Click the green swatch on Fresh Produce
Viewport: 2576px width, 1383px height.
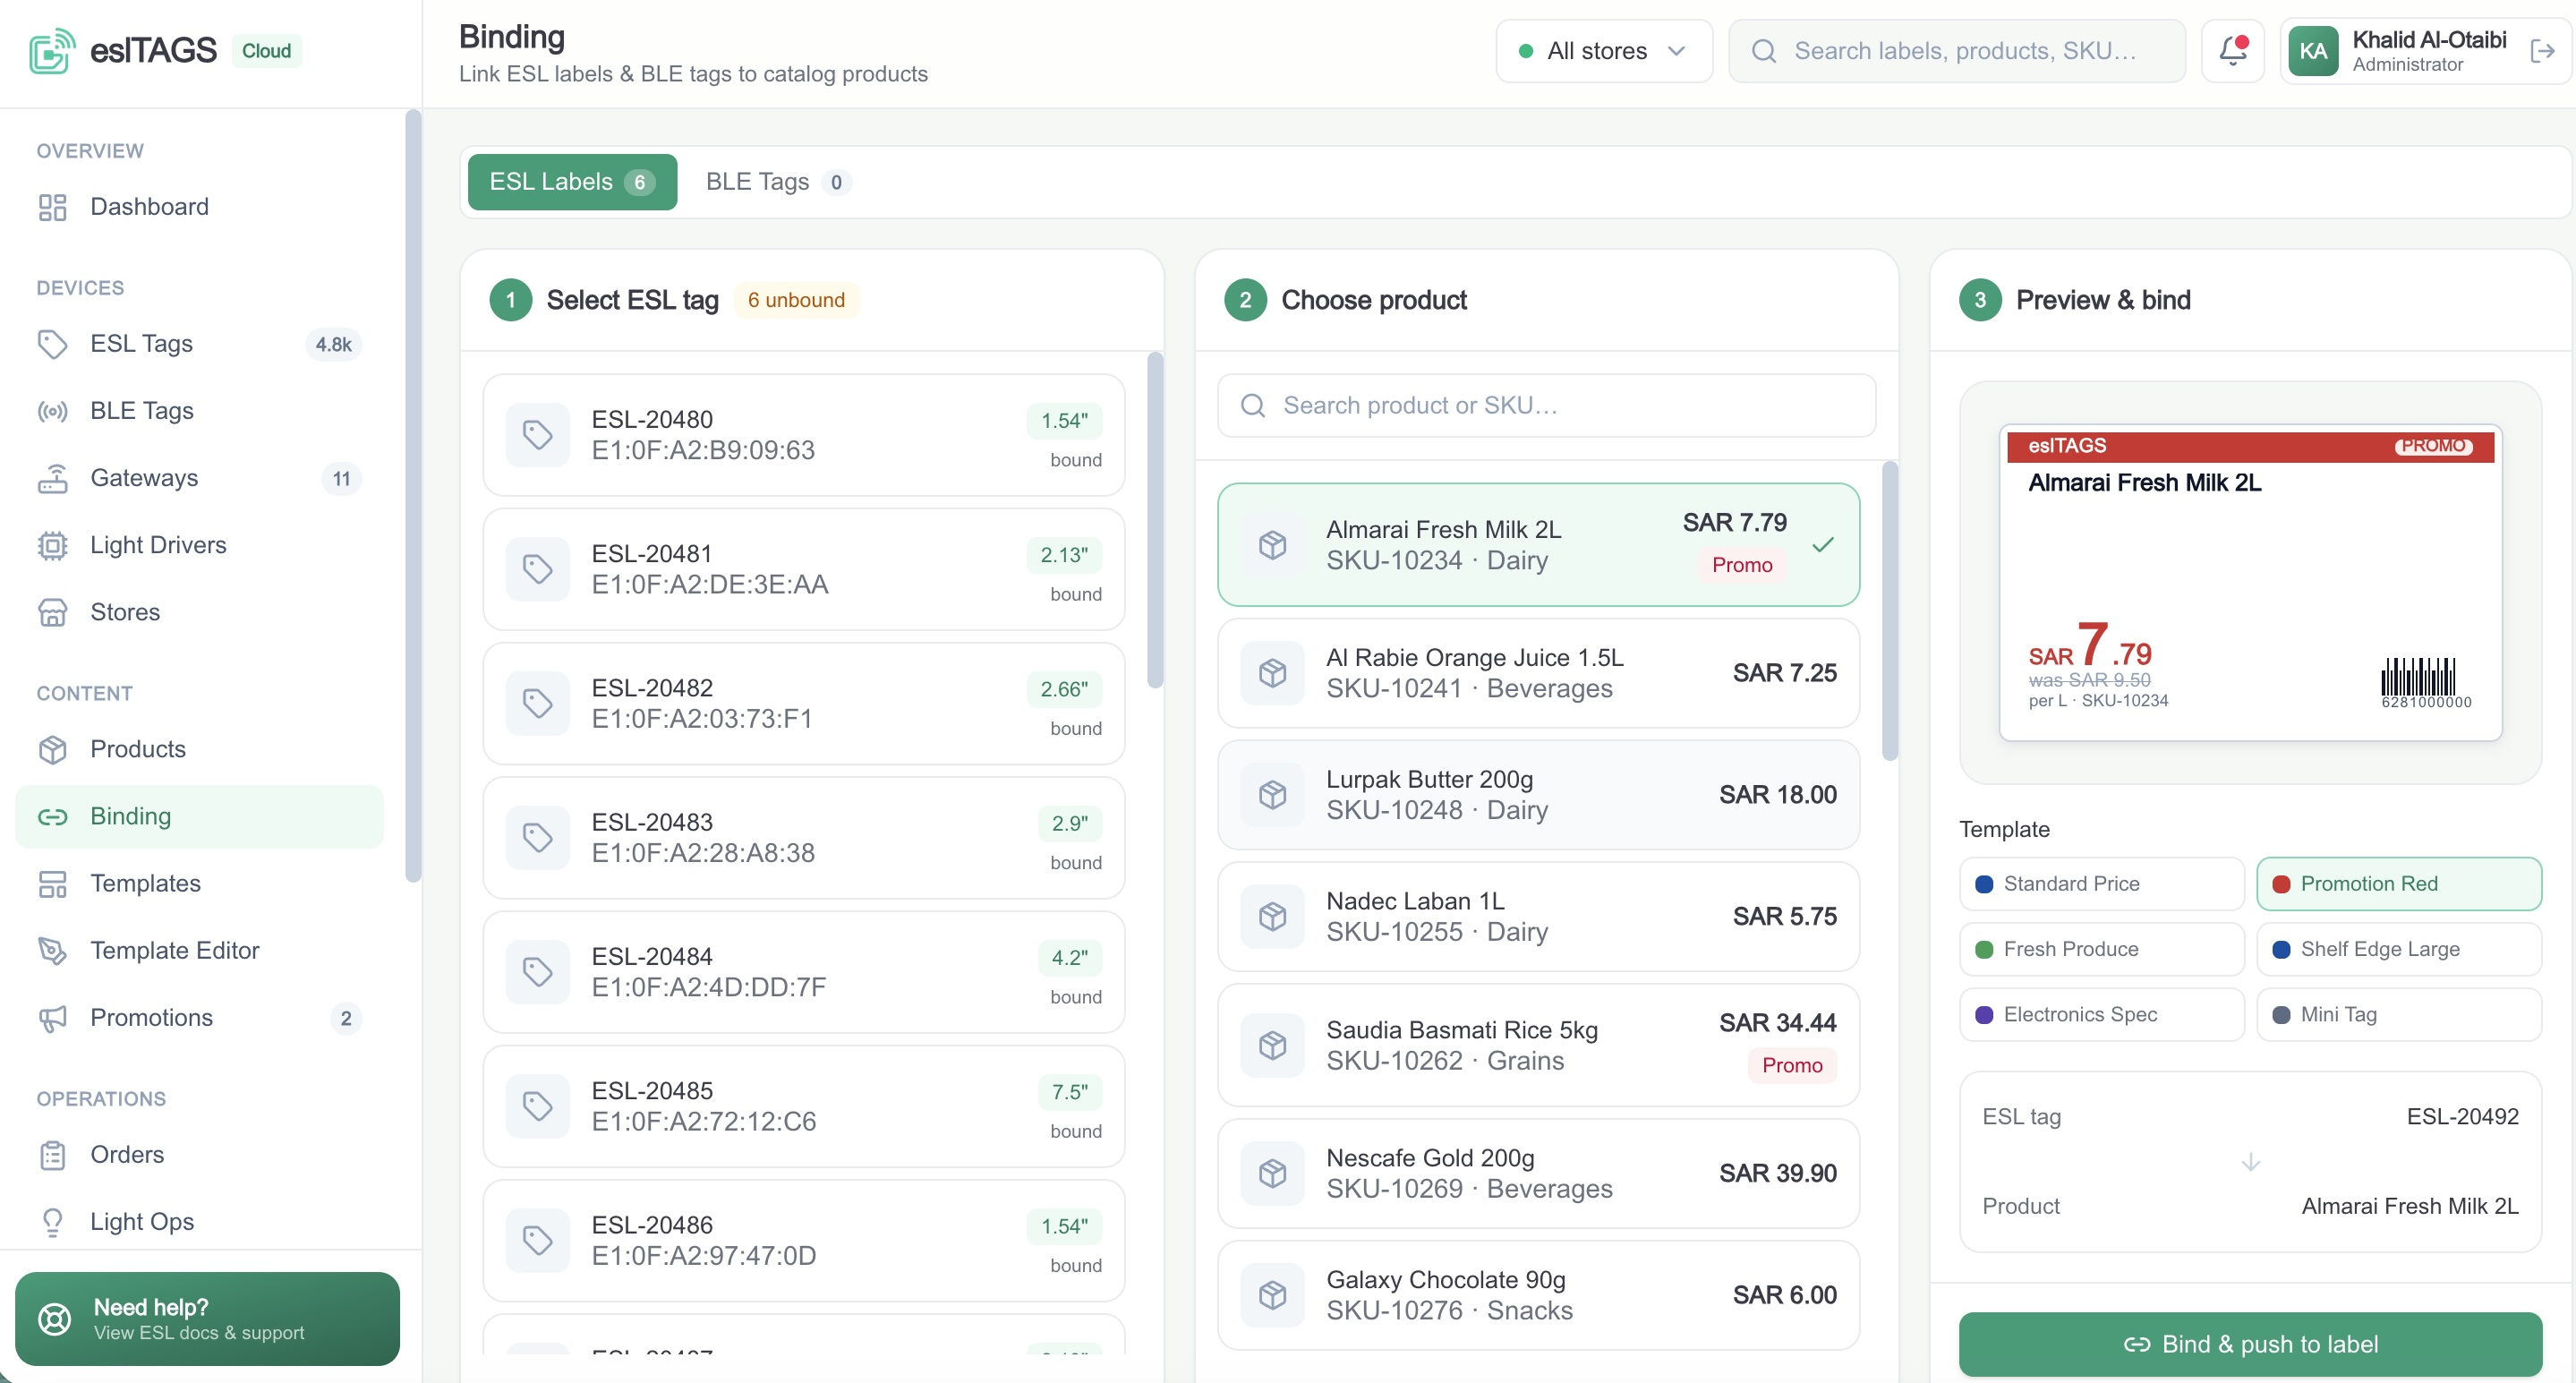click(x=1984, y=949)
